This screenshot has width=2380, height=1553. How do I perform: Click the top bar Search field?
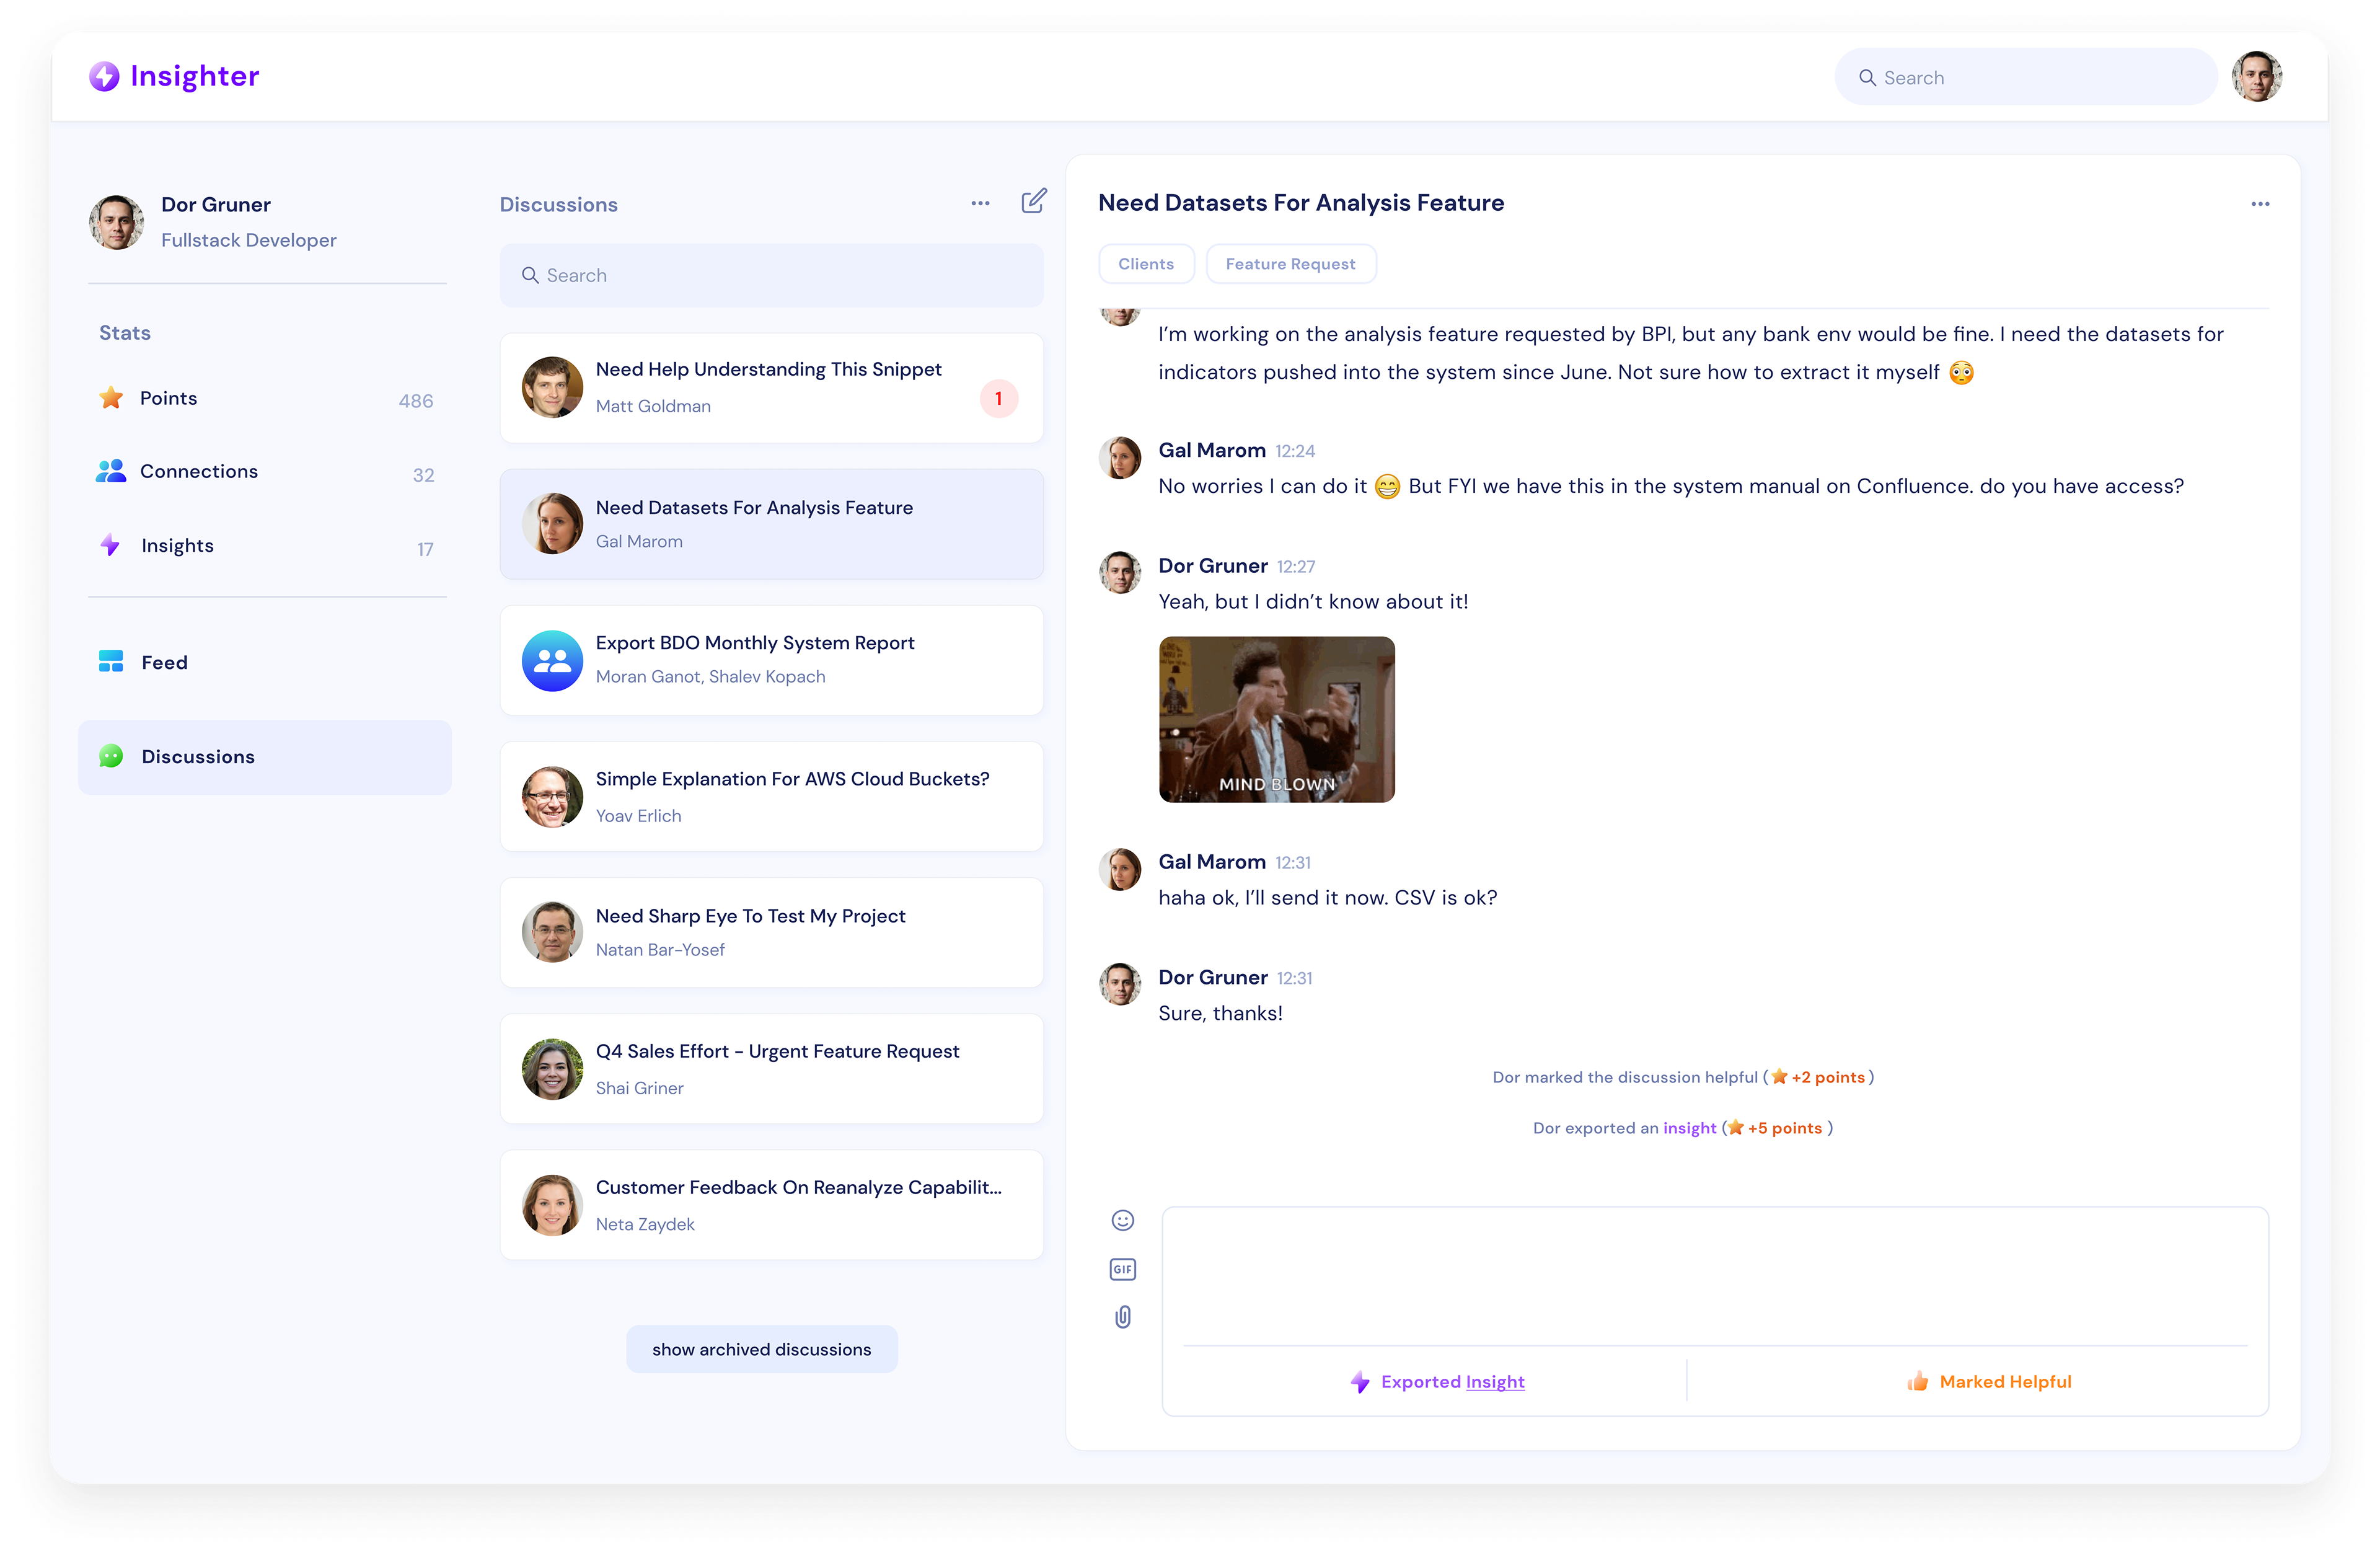[2025, 77]
